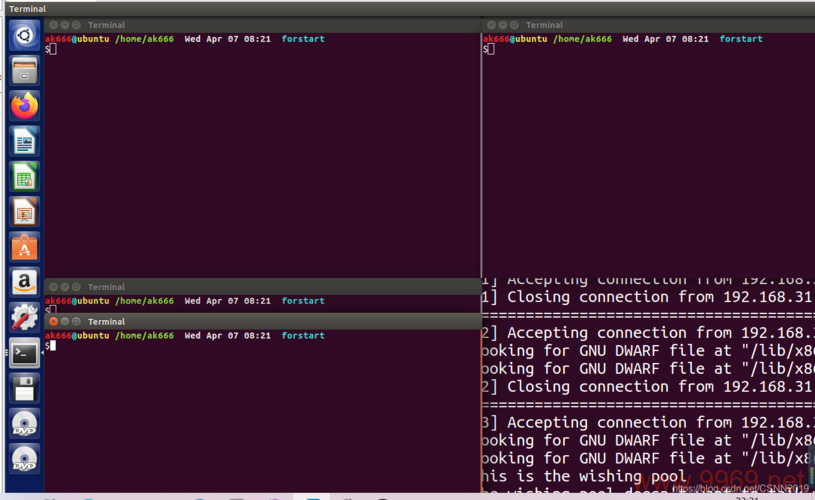
Task: Click '2] Closing connection from' log line
Action: [x=647, y=387]
